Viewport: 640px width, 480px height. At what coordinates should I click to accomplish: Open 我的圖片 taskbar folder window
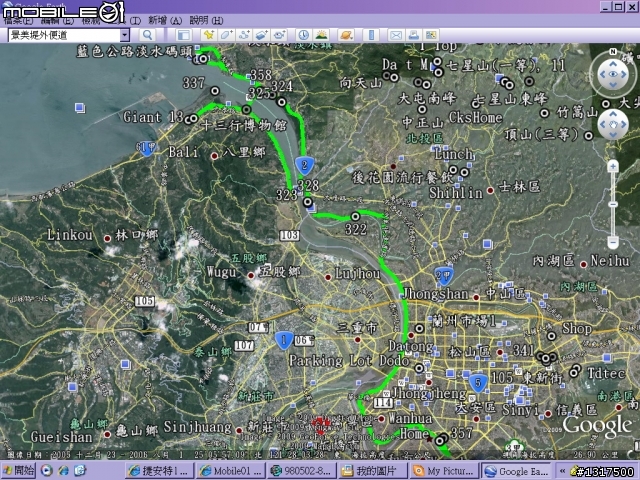click(x=373, y=471)
